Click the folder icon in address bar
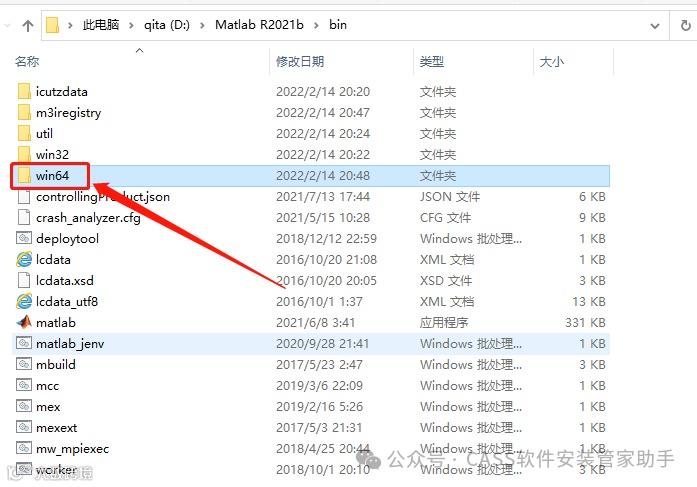The height and width of the screenshot is (487, 697). coord(53,25)
